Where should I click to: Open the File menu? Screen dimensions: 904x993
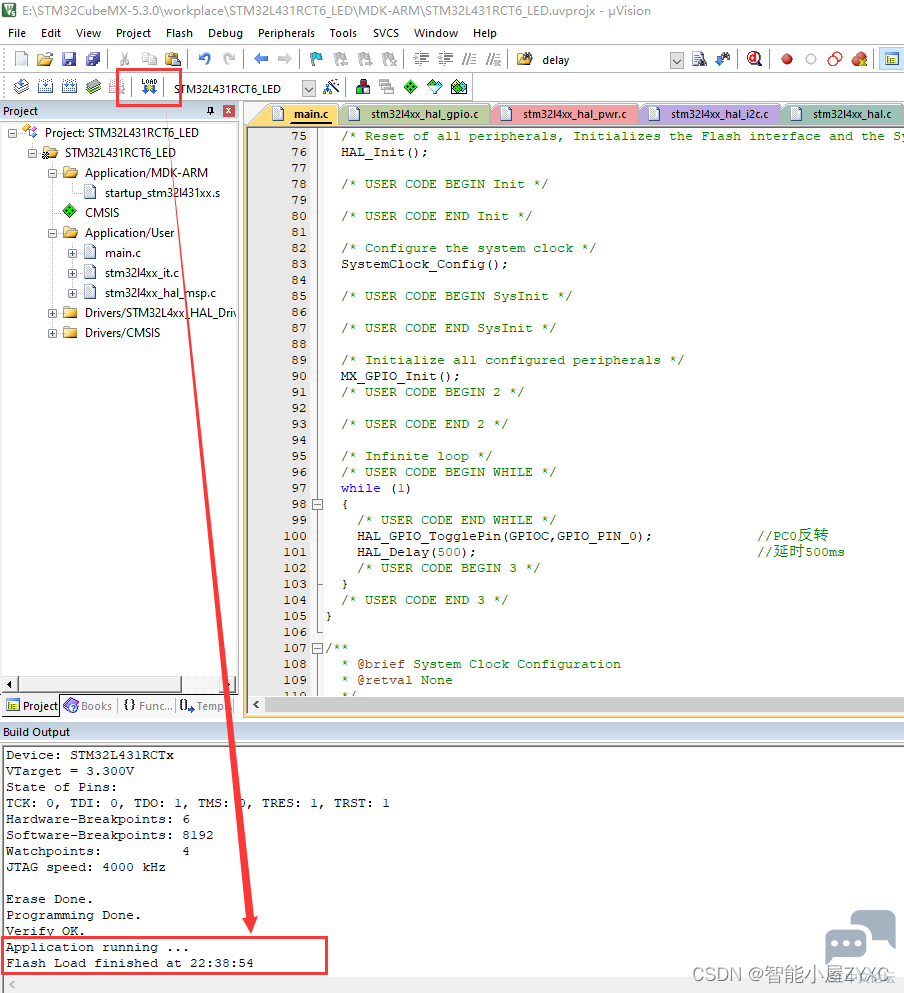(x=17, y=33)
